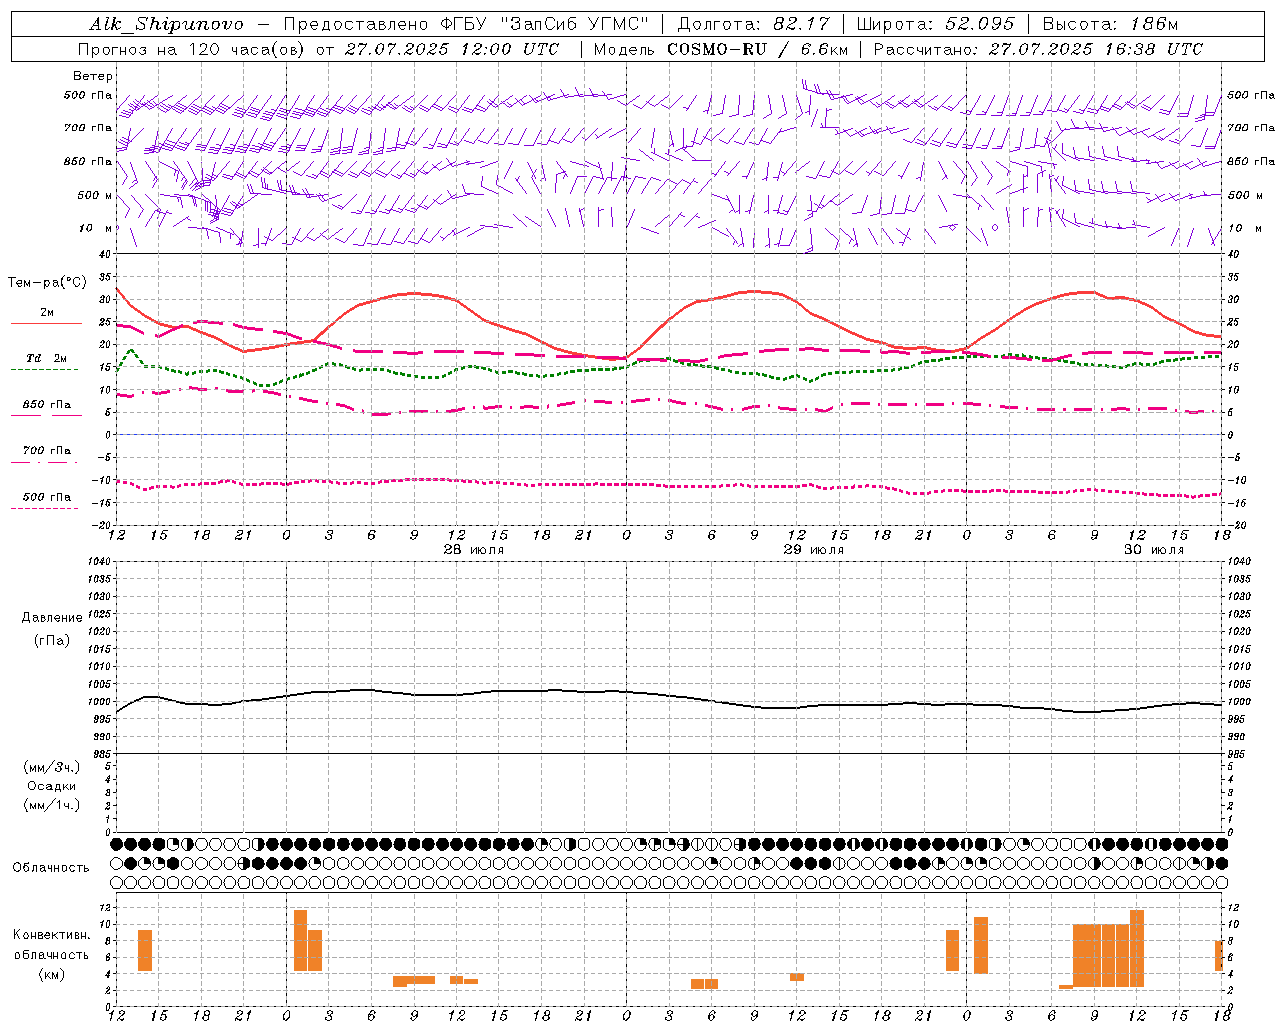The height and width of the screenshot is (1024, 1280).
Task: Click the 29 июля date label
Action: click(814, 550)
